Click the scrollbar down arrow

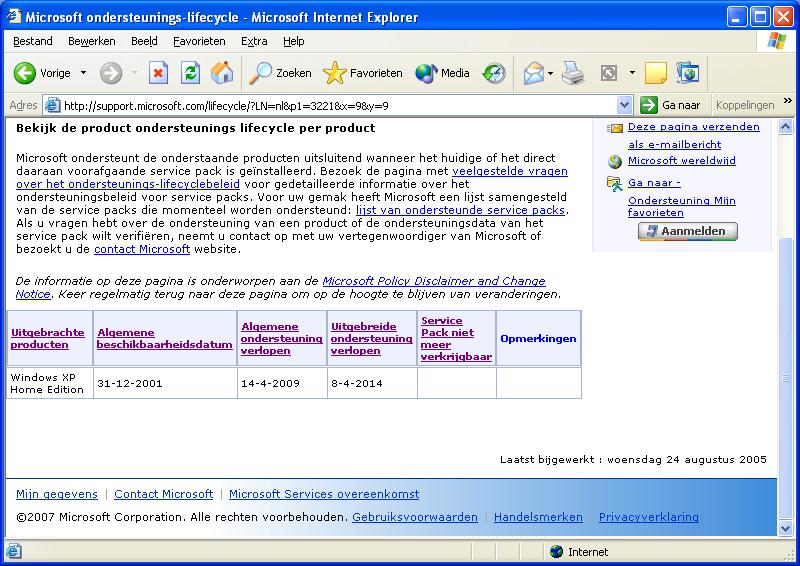coord(786,528)
